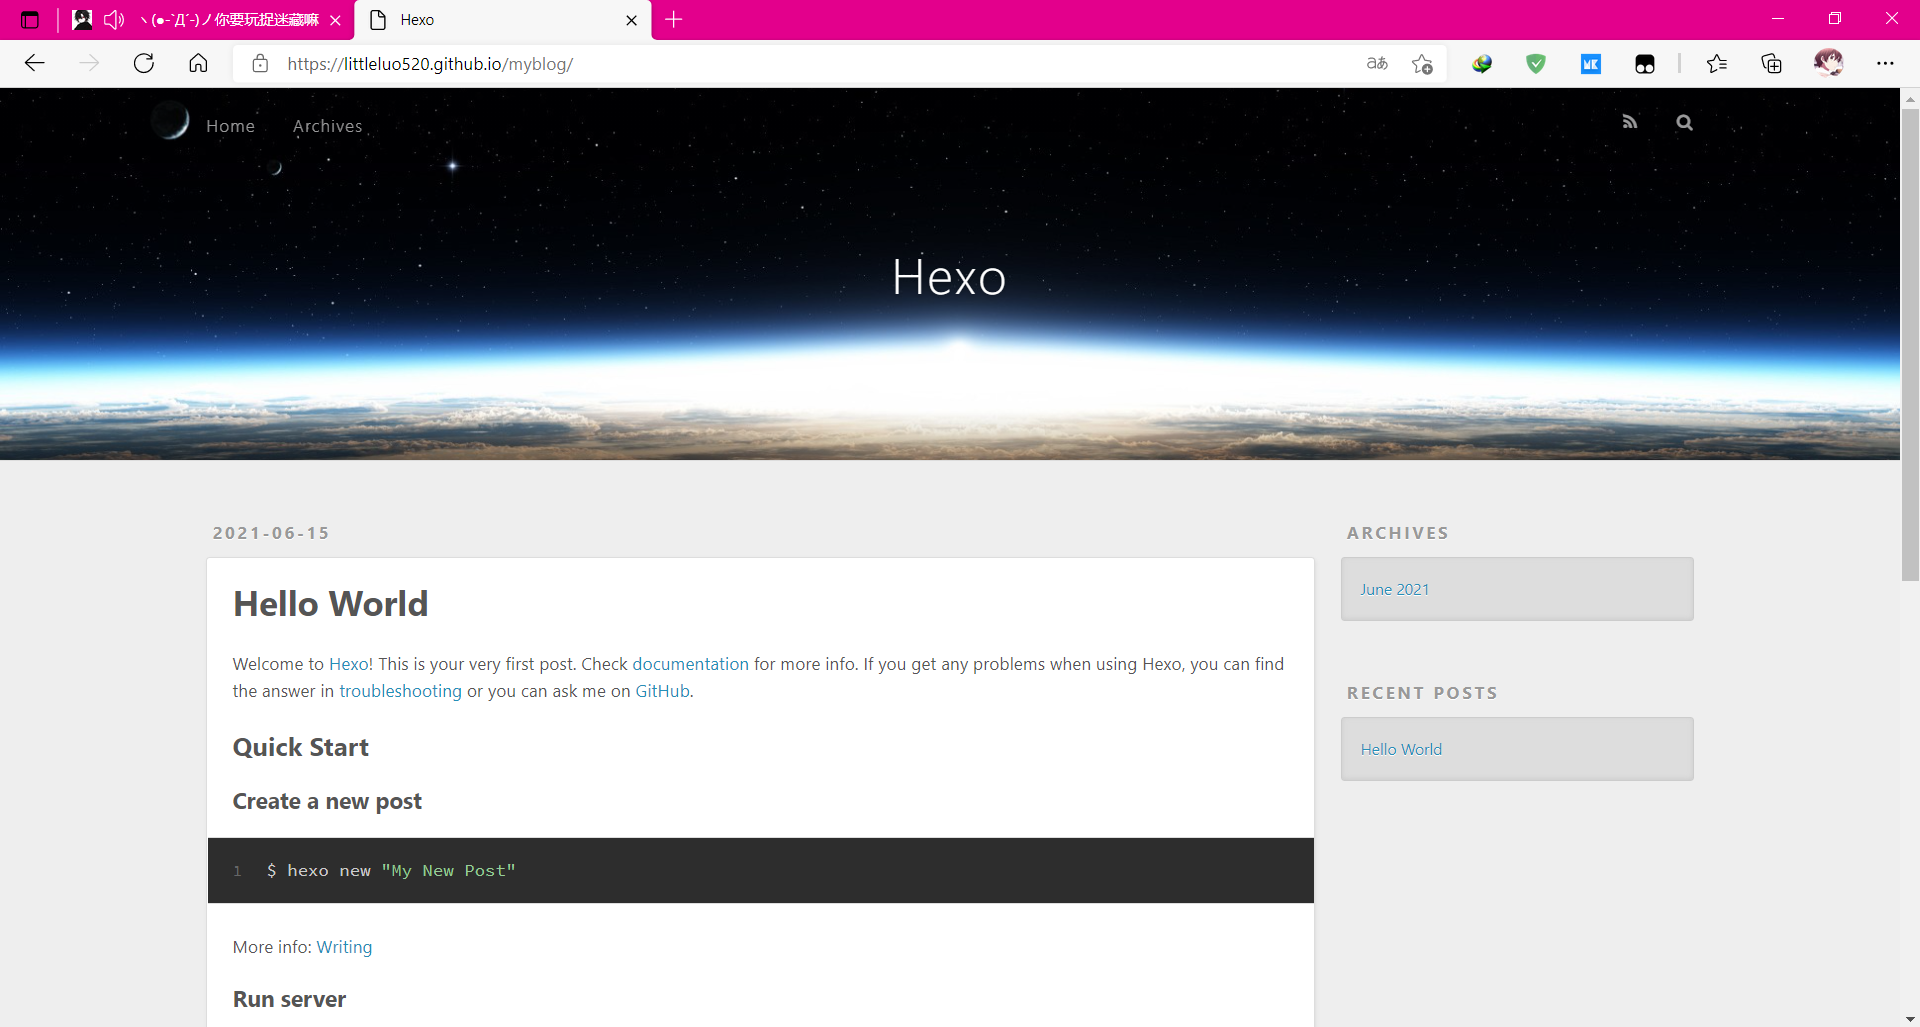Image resolution: width=1920 pixels, height=1027 pixels.
Task: Open the Hello World post title
Action: click(x=330, y=604)
